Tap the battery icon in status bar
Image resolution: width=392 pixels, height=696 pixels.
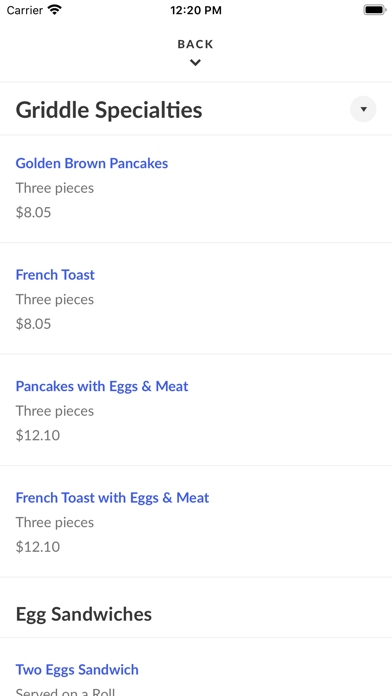(375, 10)
